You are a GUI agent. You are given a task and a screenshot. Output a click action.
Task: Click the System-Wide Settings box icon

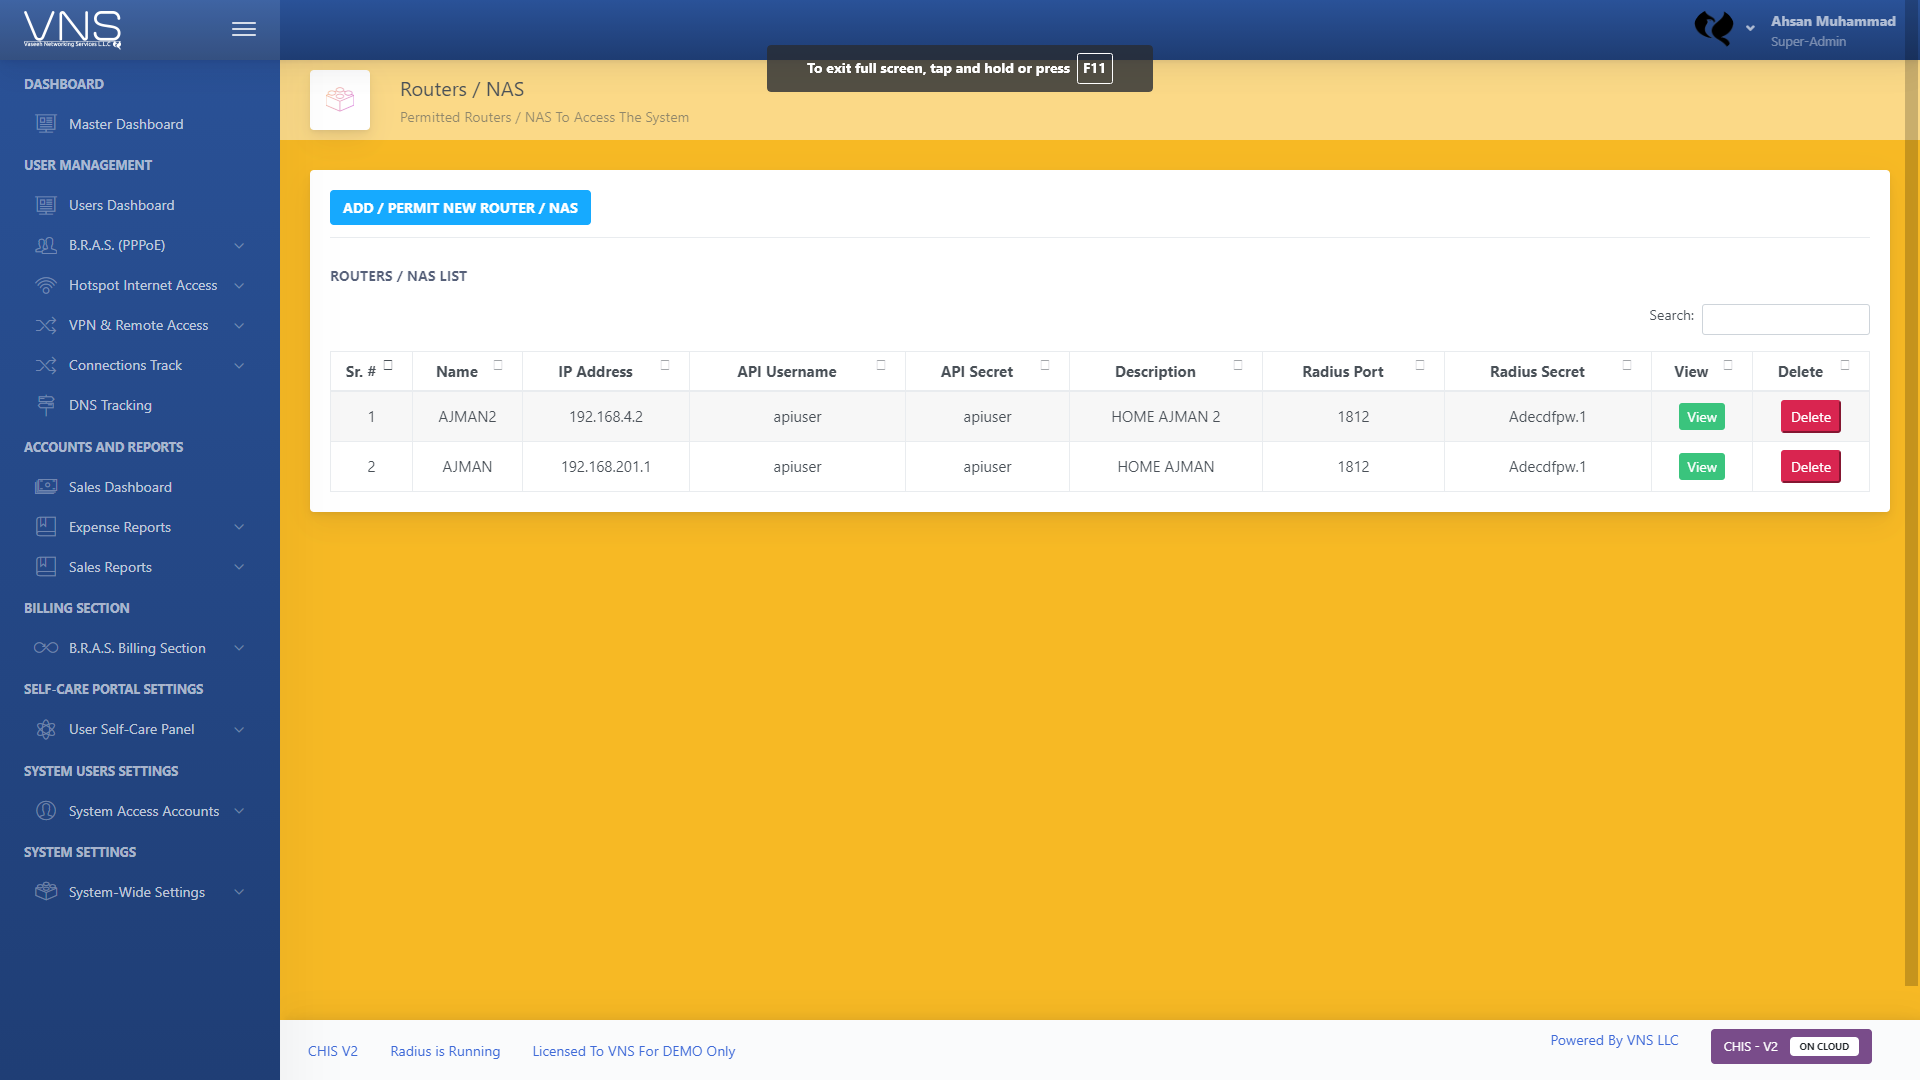[x=46, y=891]
